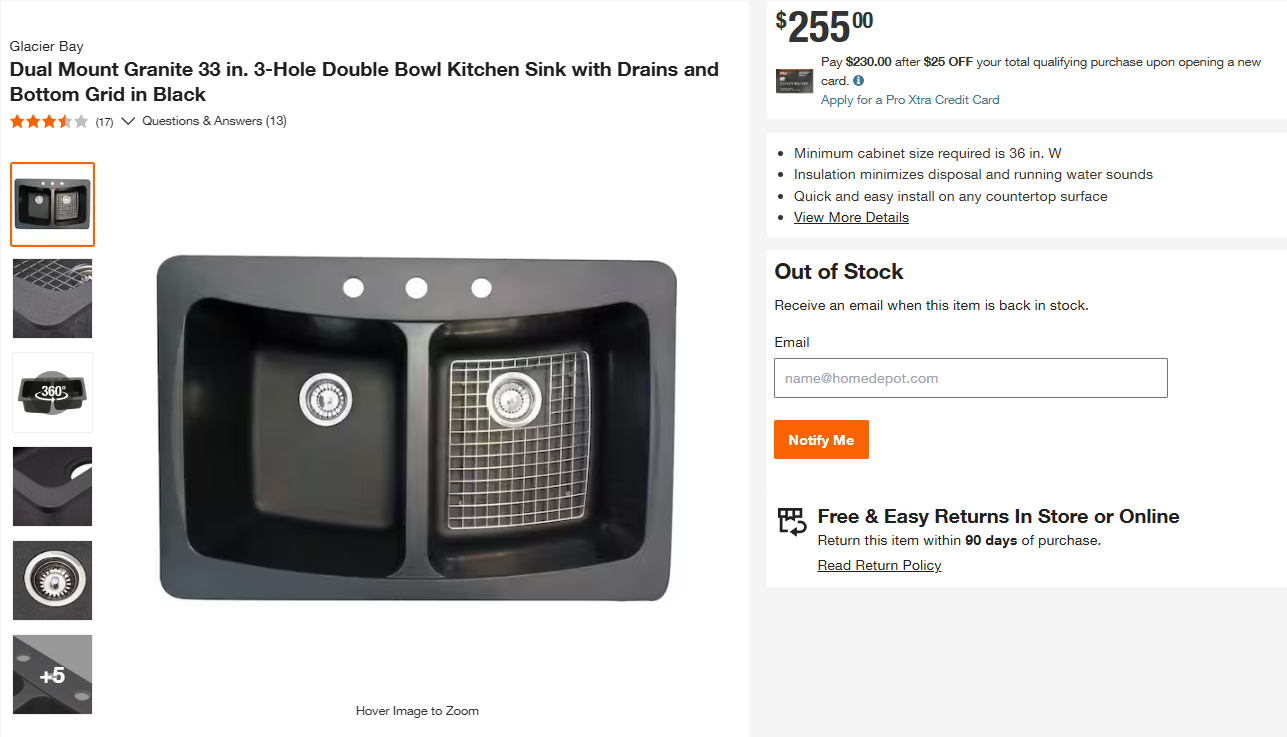Open Questions & Answers (13) link
This screenshot has width=1287, height=737.
[x=214, y=121]
